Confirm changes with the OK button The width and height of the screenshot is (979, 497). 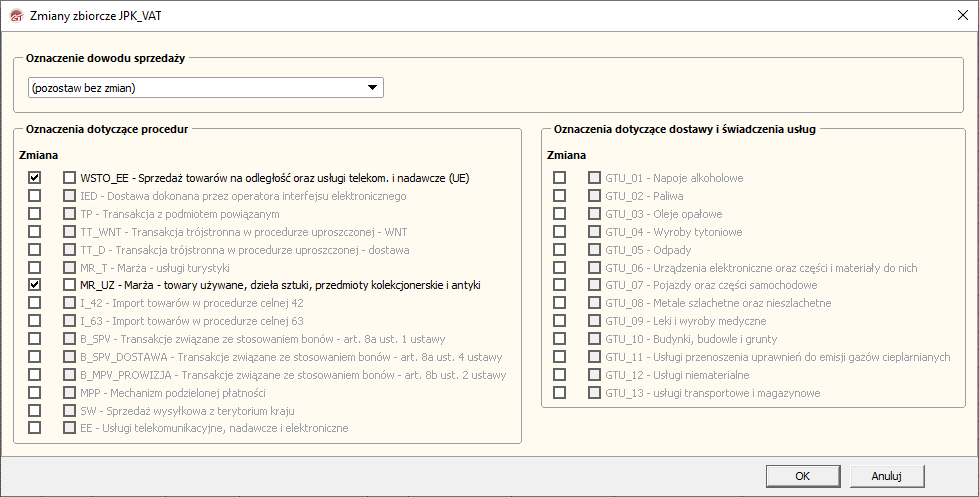click(802, 476)
